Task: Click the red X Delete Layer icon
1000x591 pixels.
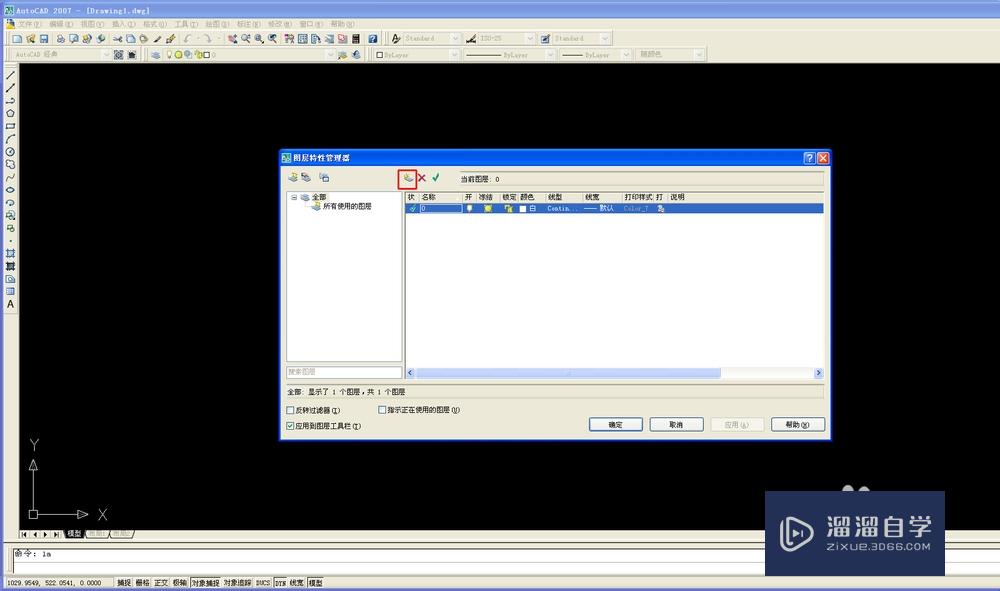Action: pos(422,178)
